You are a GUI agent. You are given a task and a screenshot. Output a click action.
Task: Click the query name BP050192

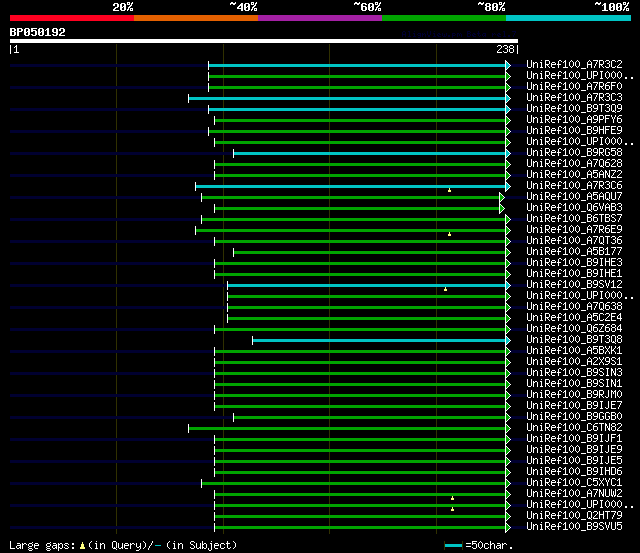tap(38, 32)
